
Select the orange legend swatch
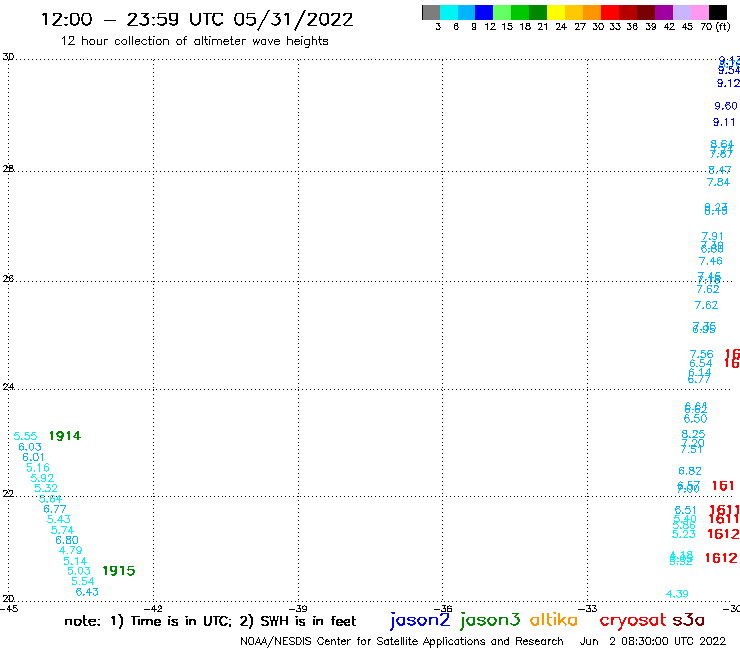click(592, 12)
